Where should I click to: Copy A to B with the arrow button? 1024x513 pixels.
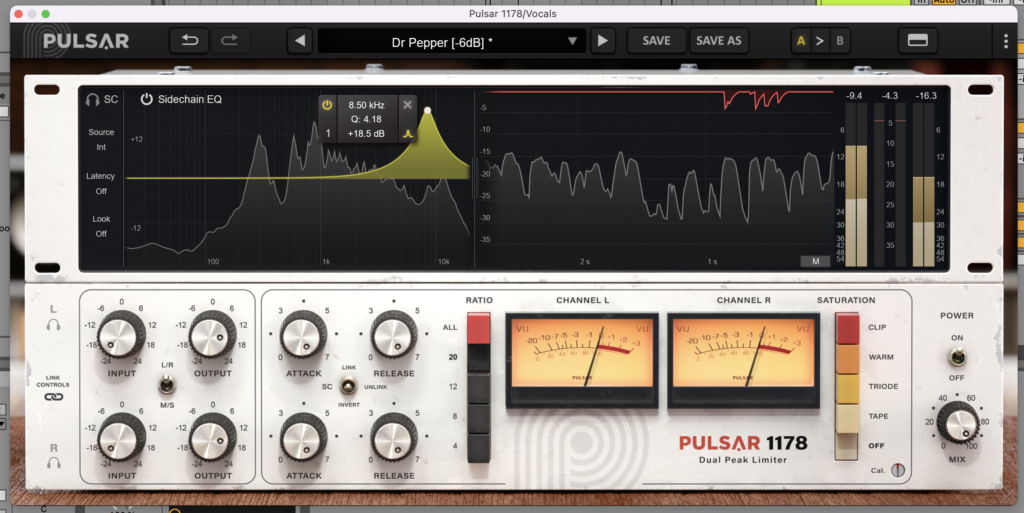(x=820, y=41)
